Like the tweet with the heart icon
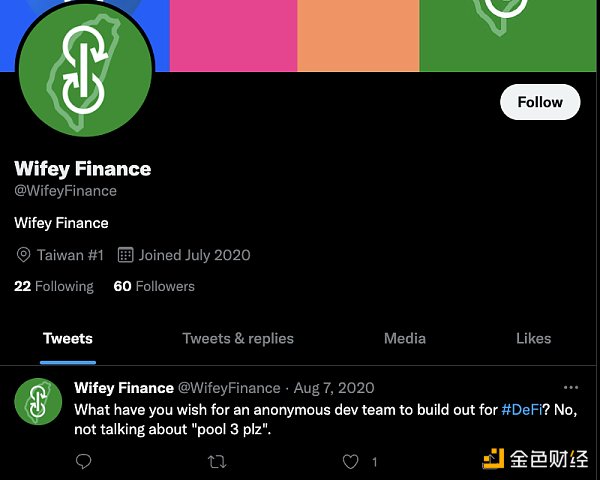Image resolution: width=600 pixels, height=480 pixels. [350, 461]
